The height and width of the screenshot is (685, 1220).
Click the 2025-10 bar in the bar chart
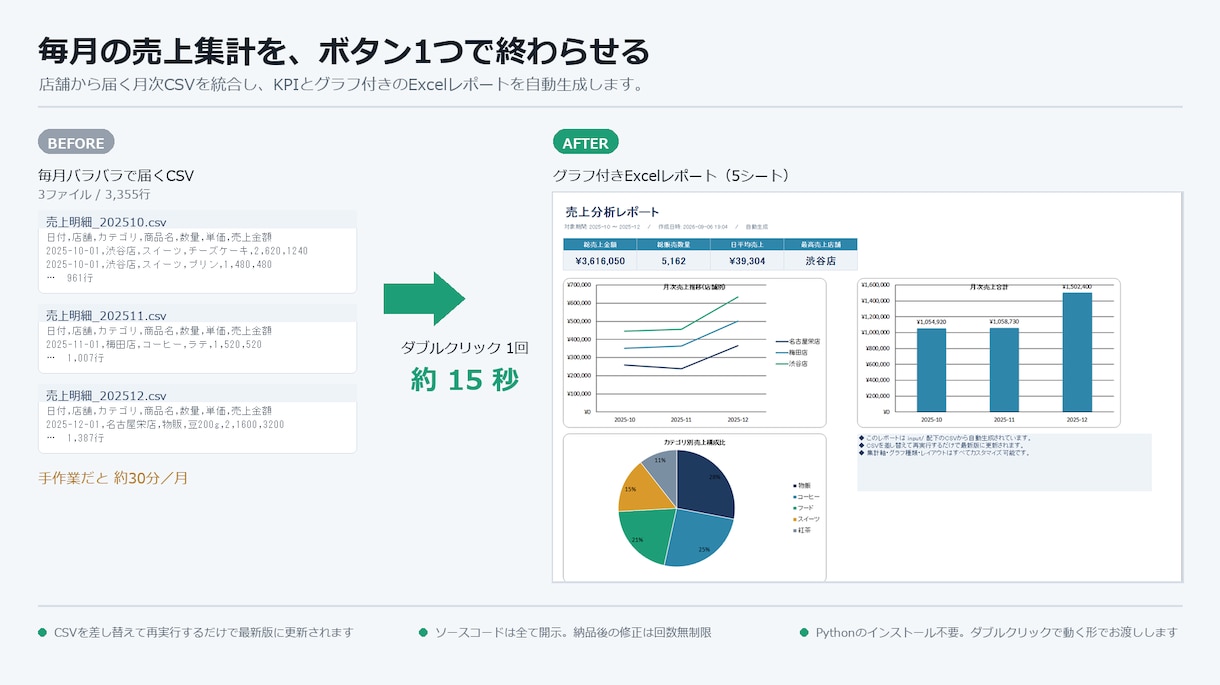point(931,369)
